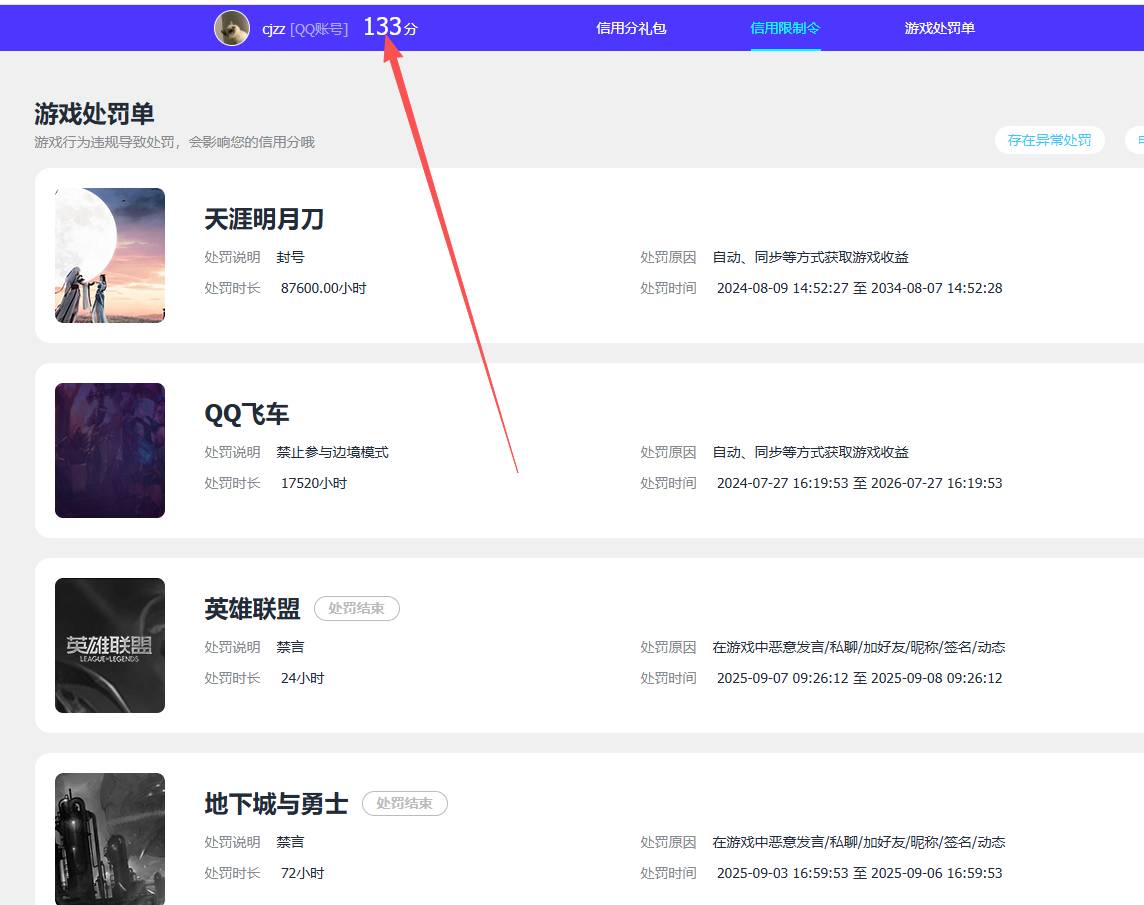Select the 英雄联盟 game title
This screenshot has width=1144, height=905.
(x=252, y=609)
